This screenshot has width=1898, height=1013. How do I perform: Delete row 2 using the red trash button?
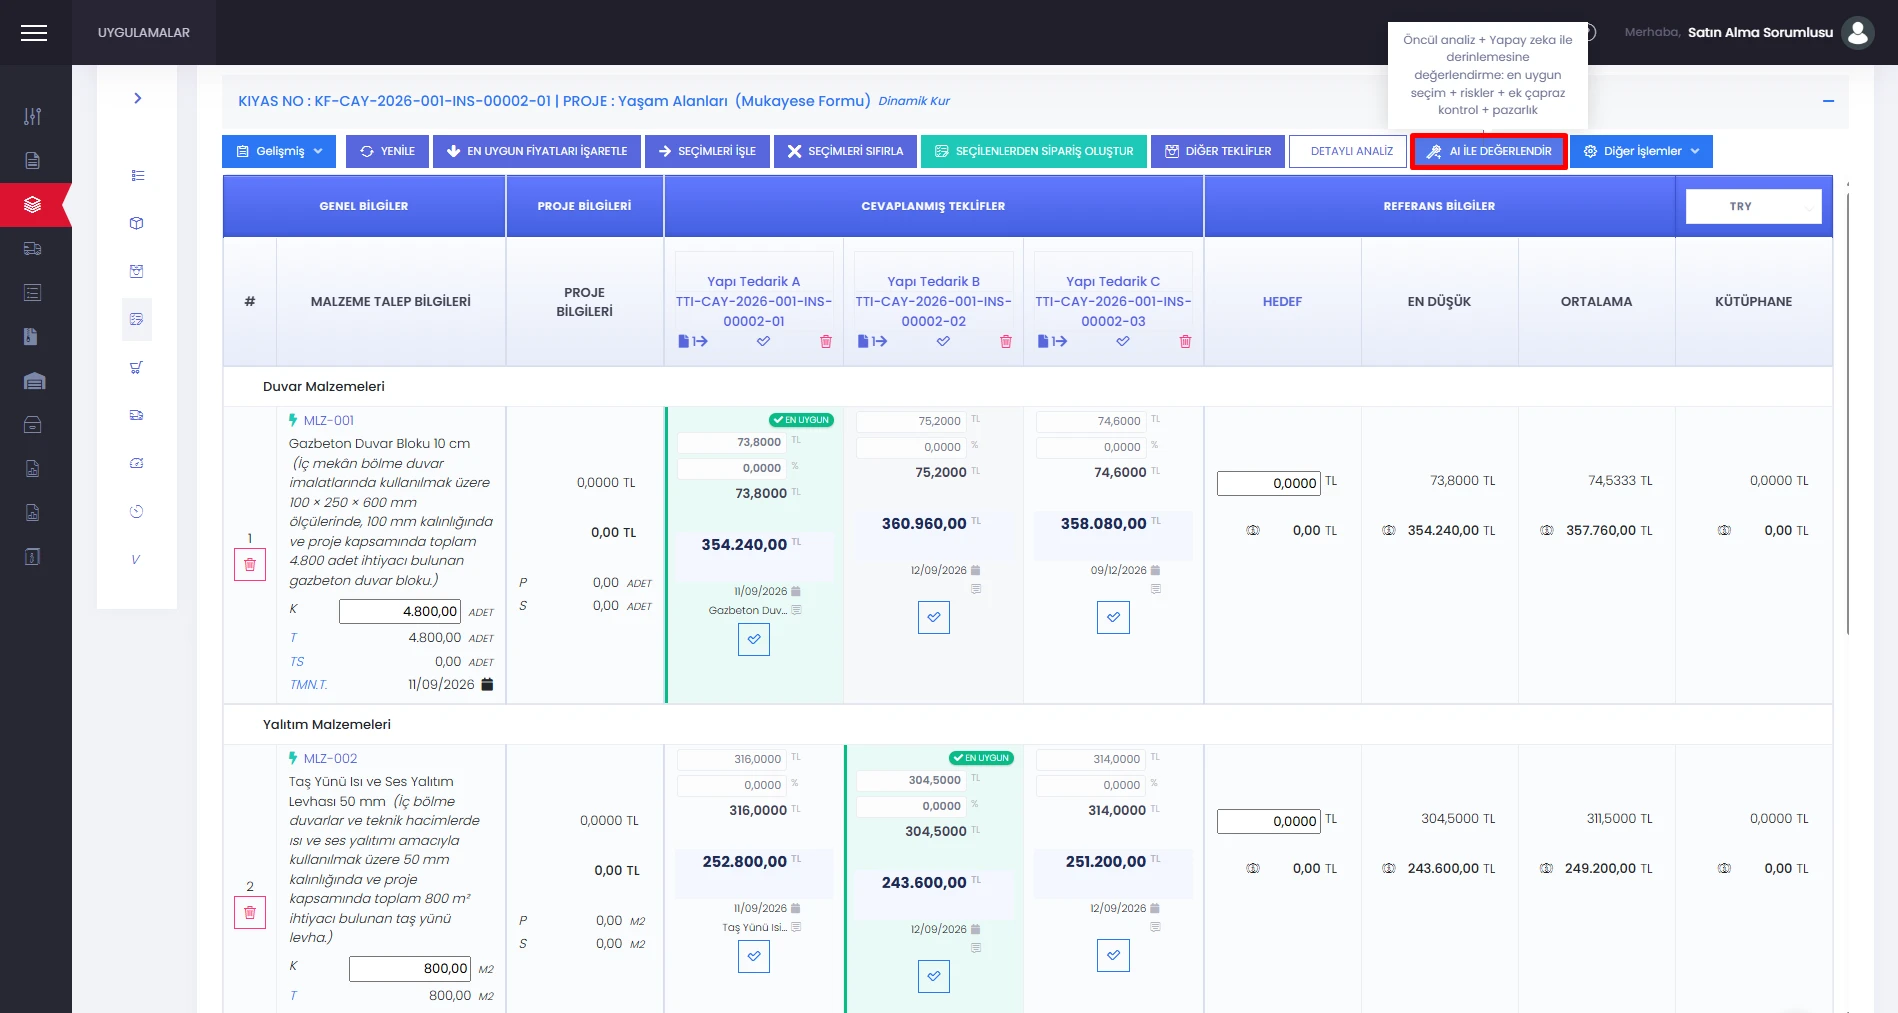click(x=250, y=912)
